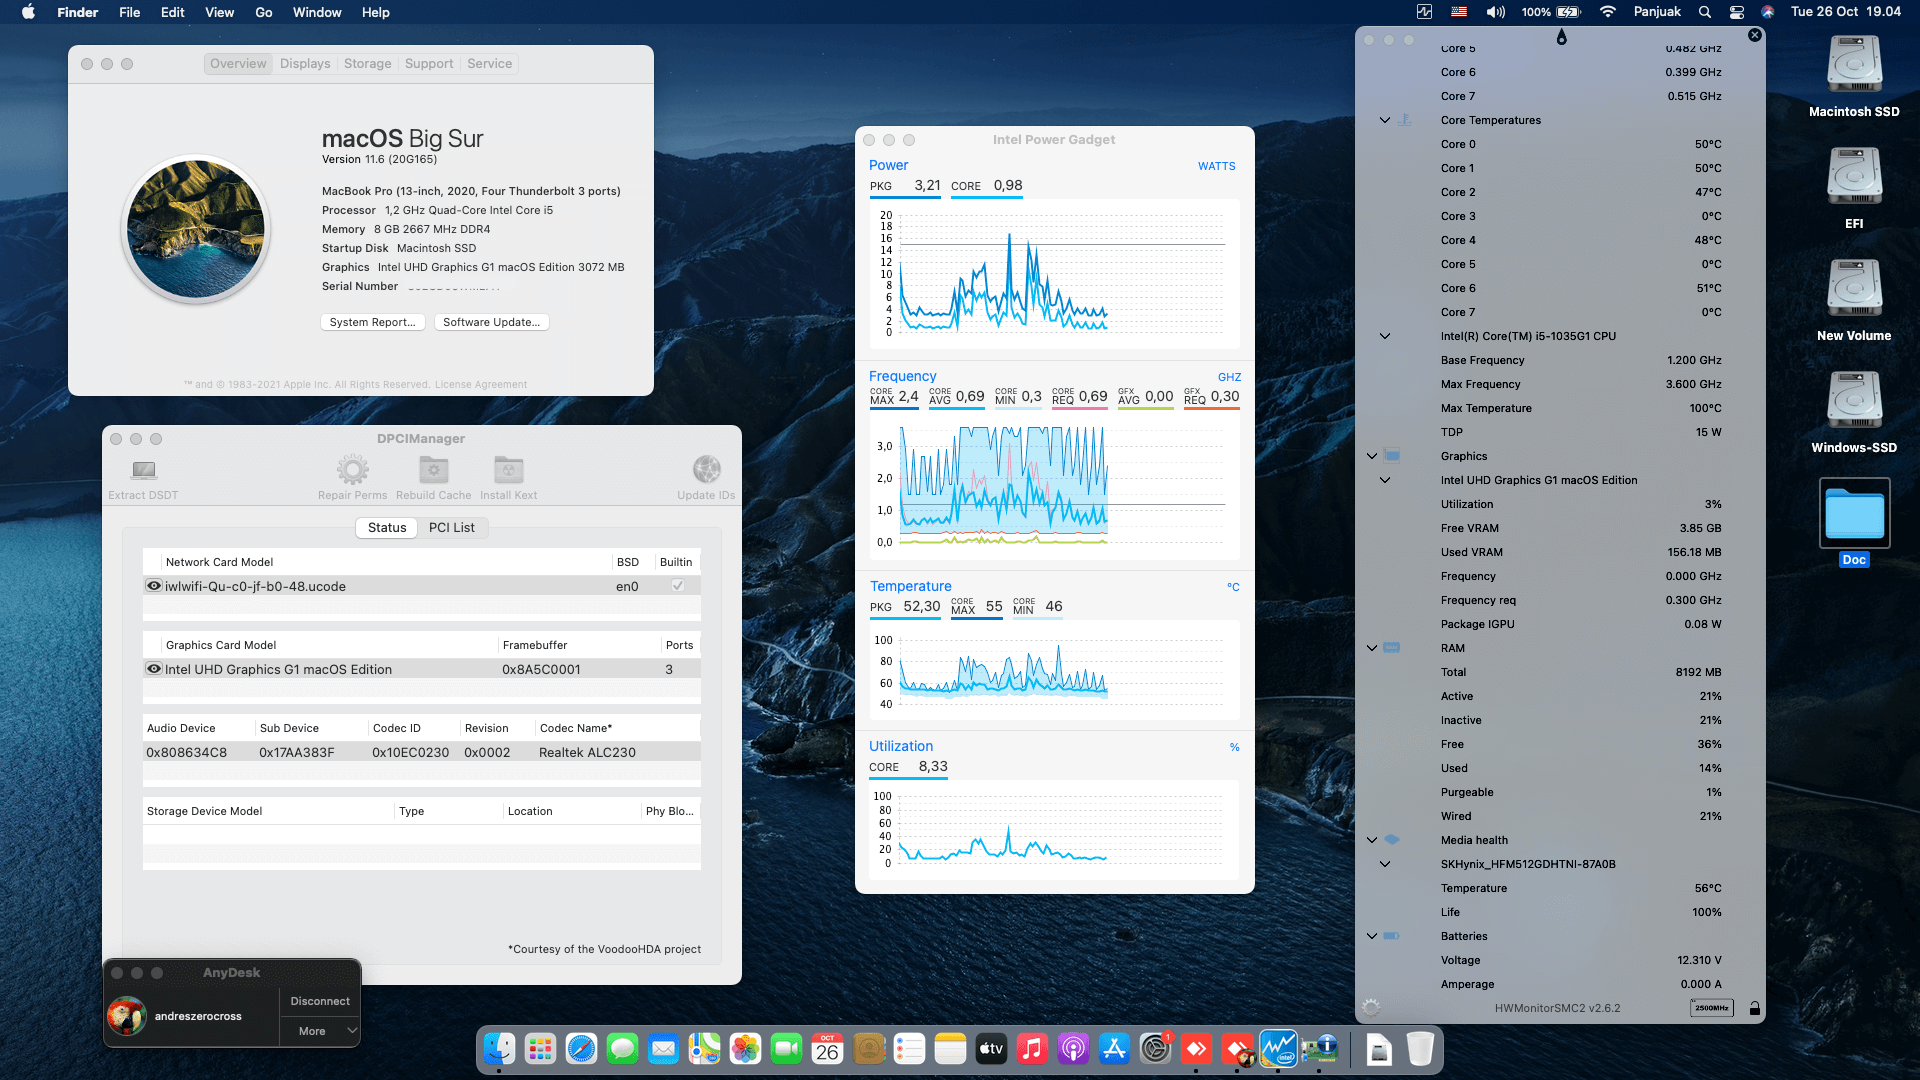Viewport: 1920px width, 1080px height.
Task: Select the Doc folder on desktop
Action: coord(1854,513)
